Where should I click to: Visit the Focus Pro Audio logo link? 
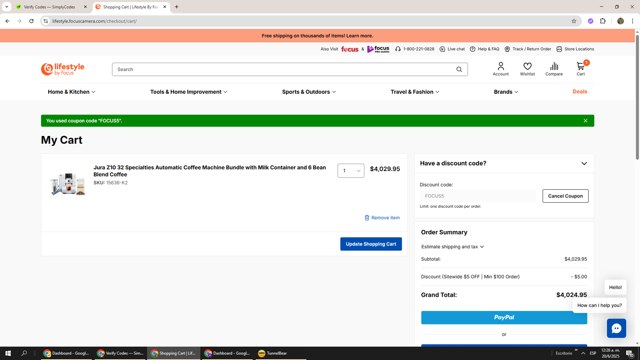(x=378, y=49)
